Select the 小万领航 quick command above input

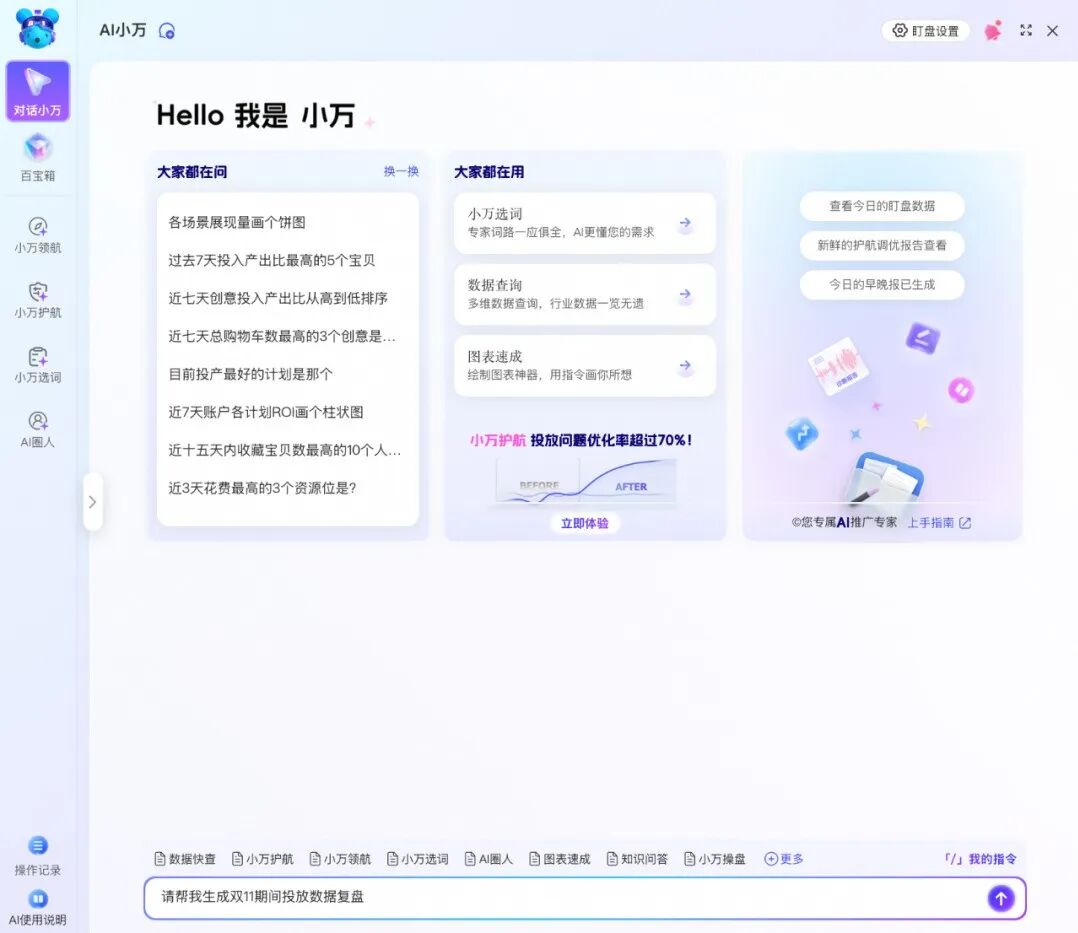[340, 859]
